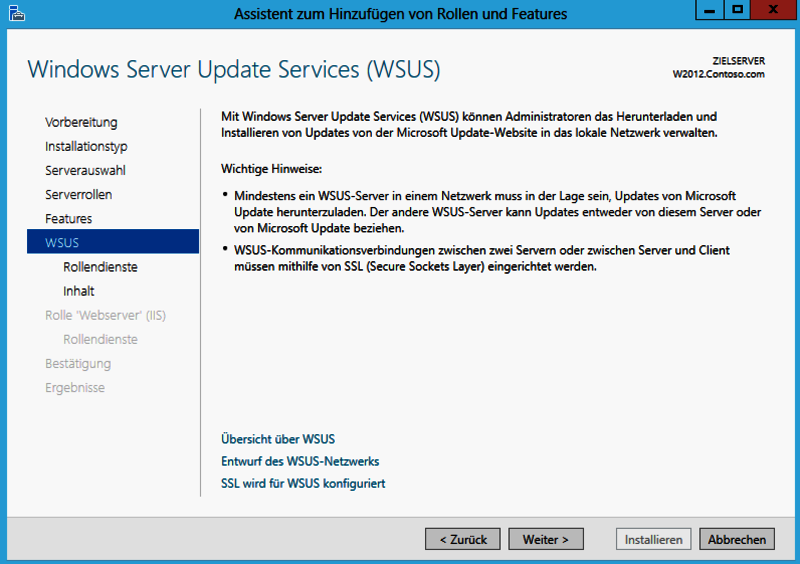Image resolution: width=800 pixels, height=564 pixels.
Task: Maximize the wizard window
Action: 737,10
